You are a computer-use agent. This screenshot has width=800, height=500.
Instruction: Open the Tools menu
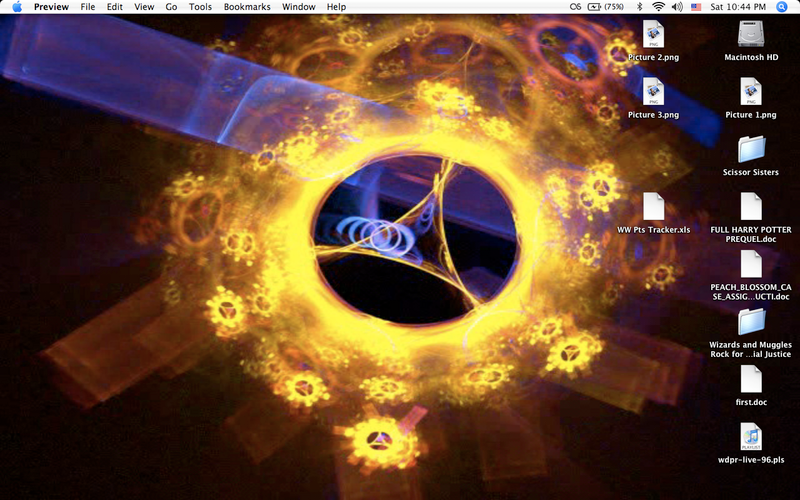pyautogui.click(x=200, y=7)
